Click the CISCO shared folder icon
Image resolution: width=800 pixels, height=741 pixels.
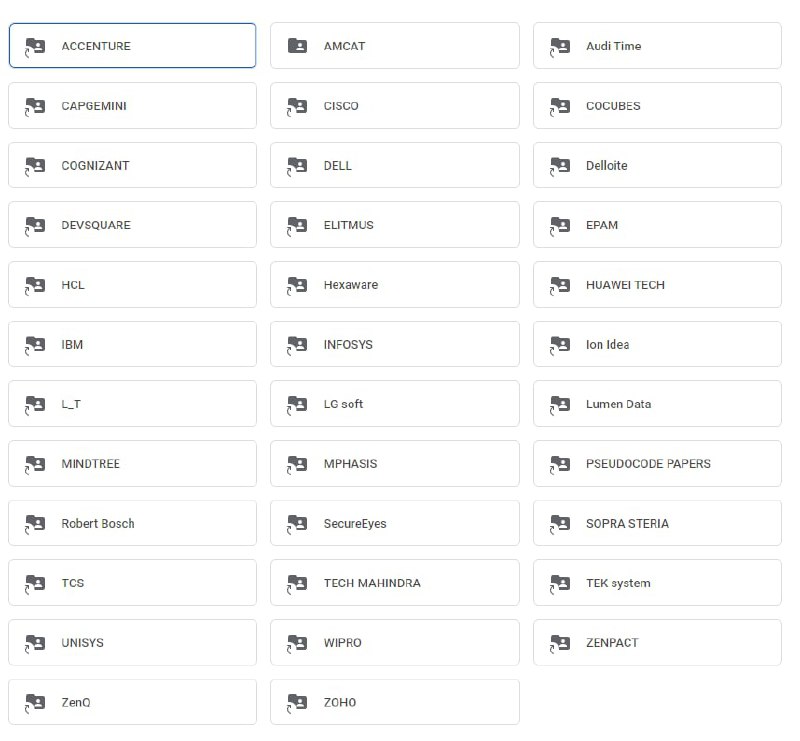click(x=297, y=105)
